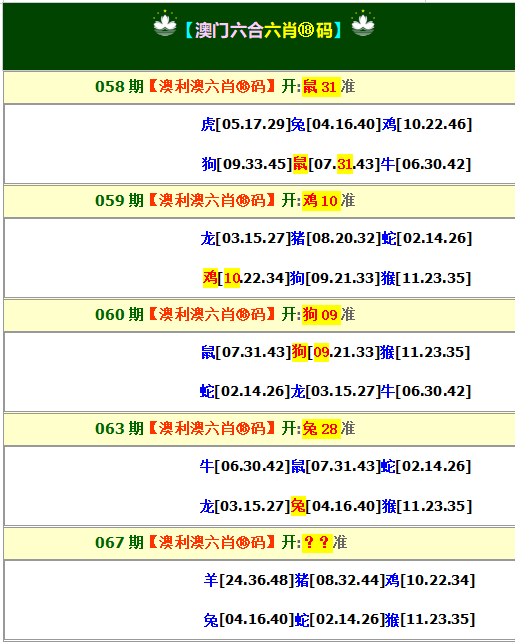Select 鸡[10.22.34] in period 067

coord(431,580)
